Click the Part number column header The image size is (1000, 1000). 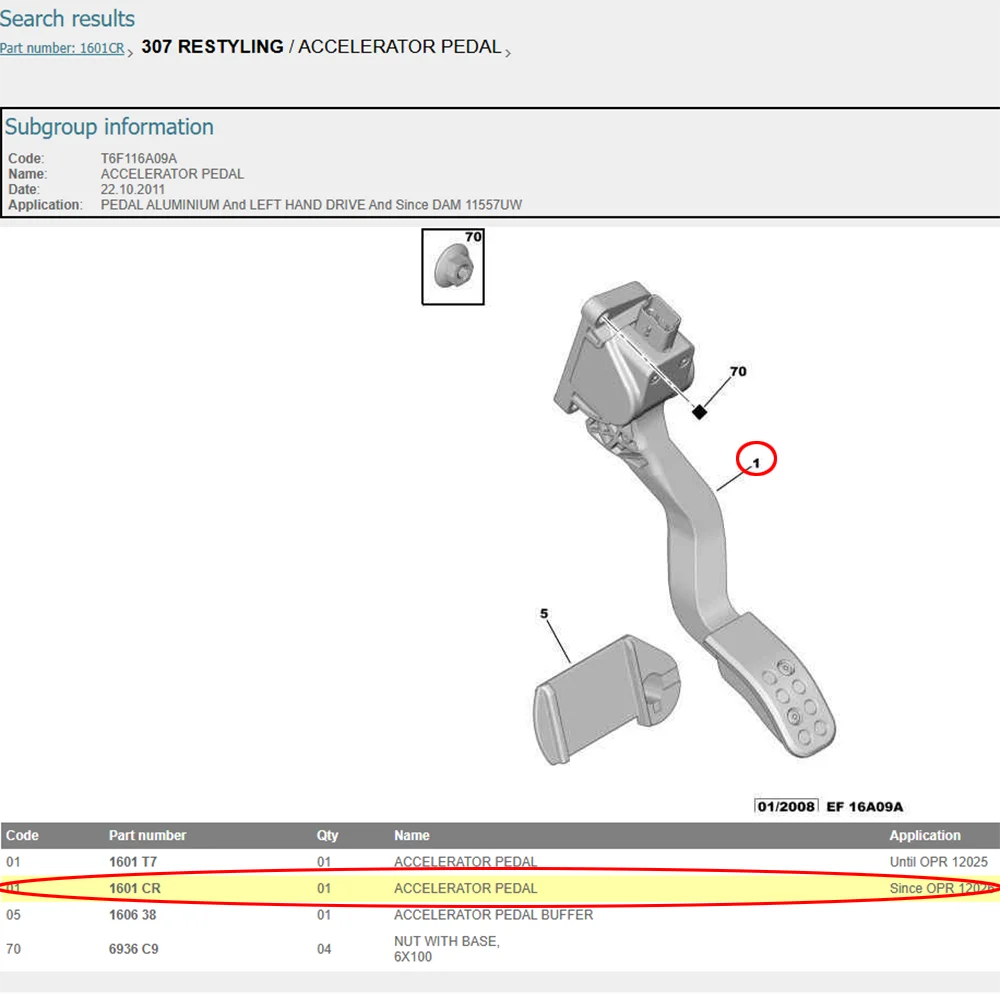[147, 835]
